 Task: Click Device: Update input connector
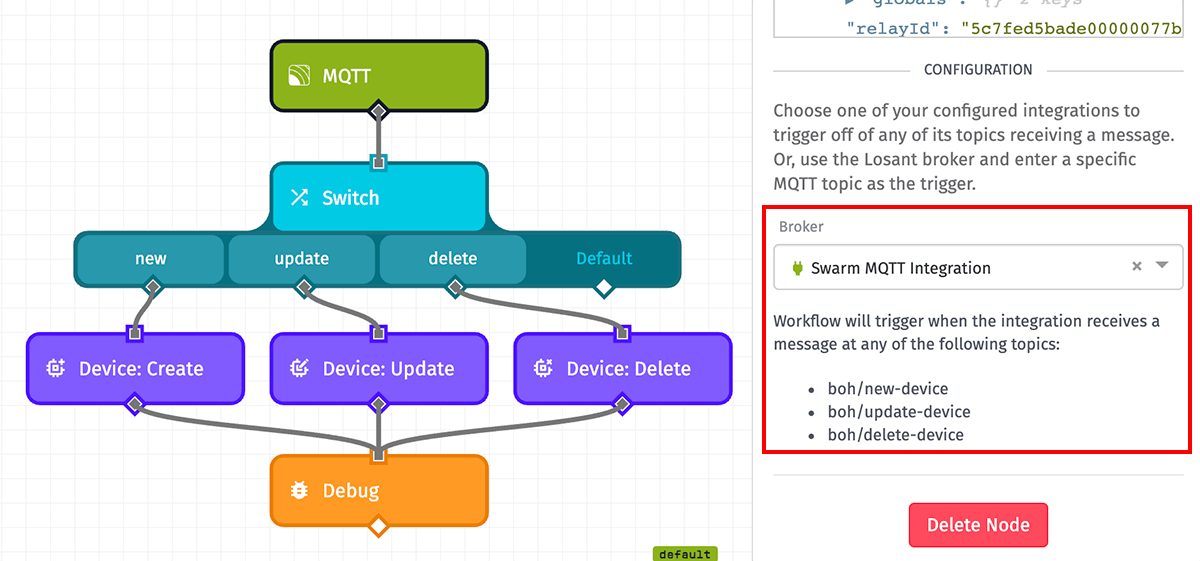tap(378, 332)
